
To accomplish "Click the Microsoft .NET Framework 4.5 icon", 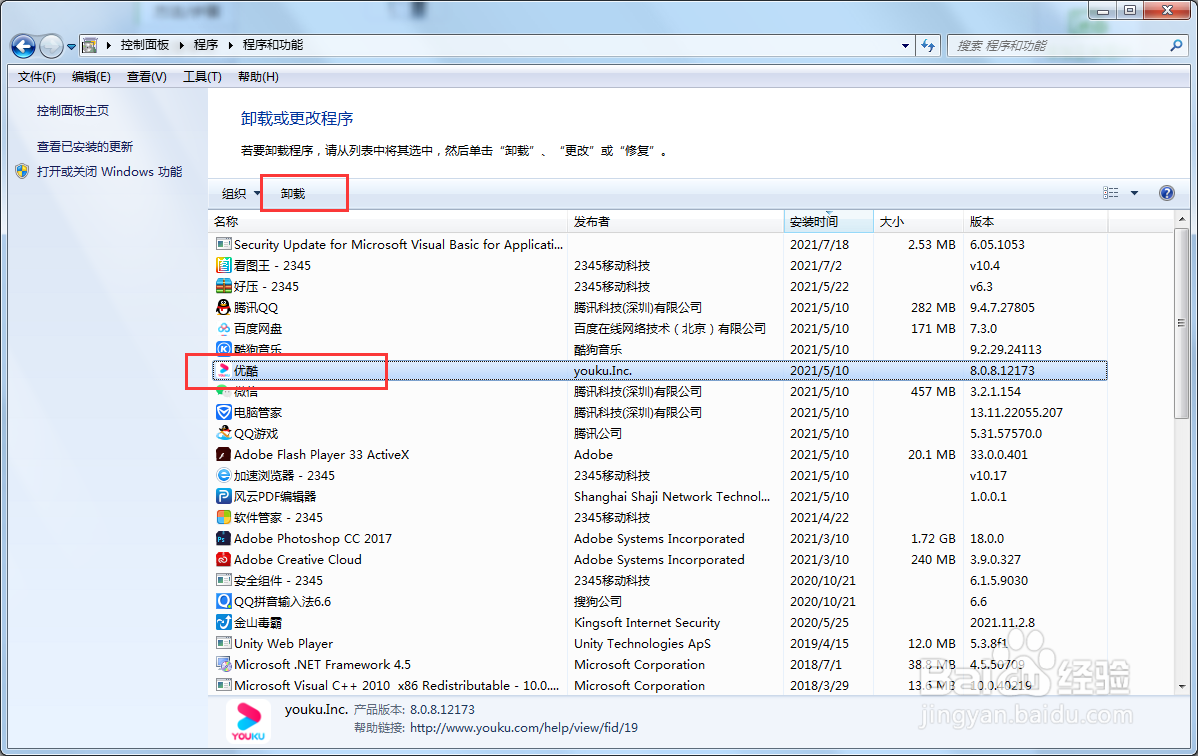I will 223,665.
